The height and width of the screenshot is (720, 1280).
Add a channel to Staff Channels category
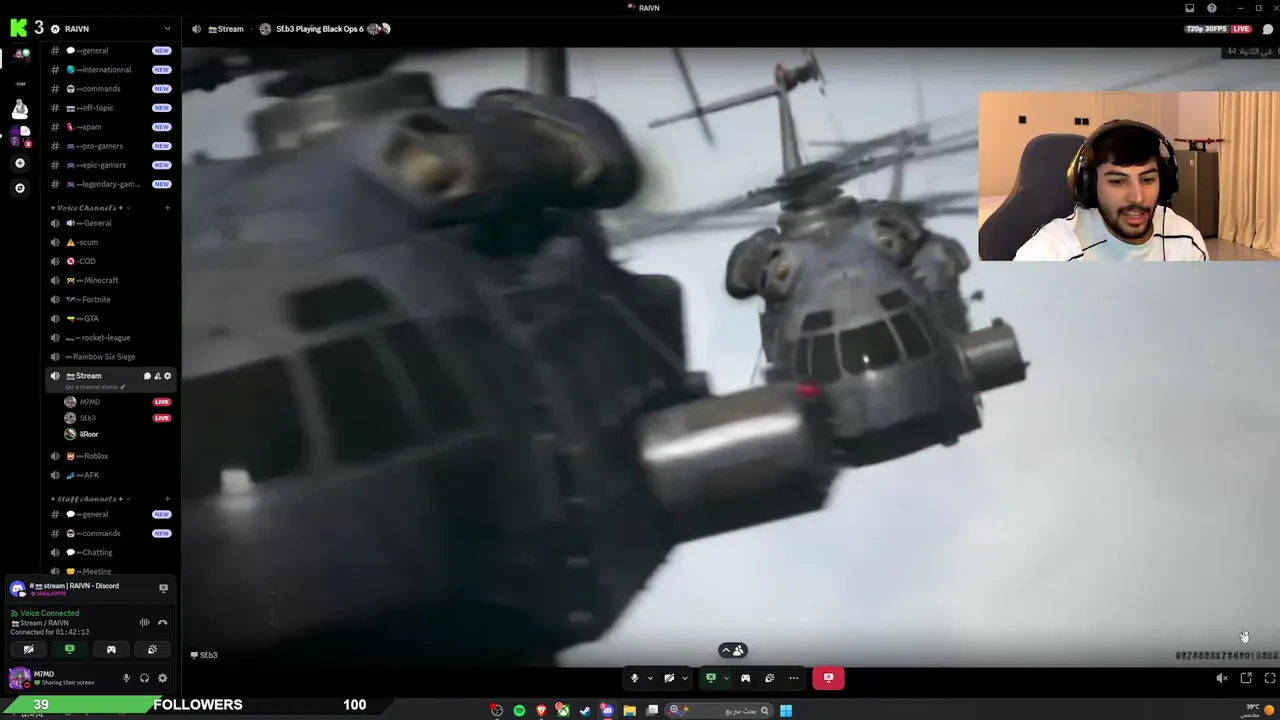click(x=167, y=499)
